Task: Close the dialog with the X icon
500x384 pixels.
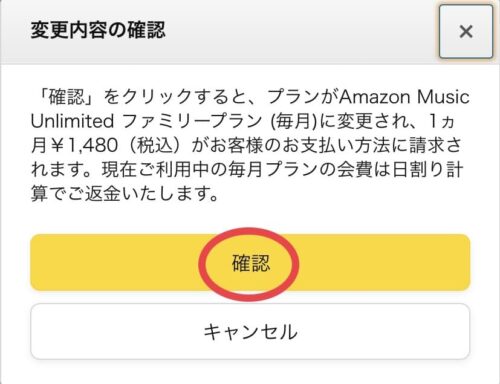Action: pos(466,32)
